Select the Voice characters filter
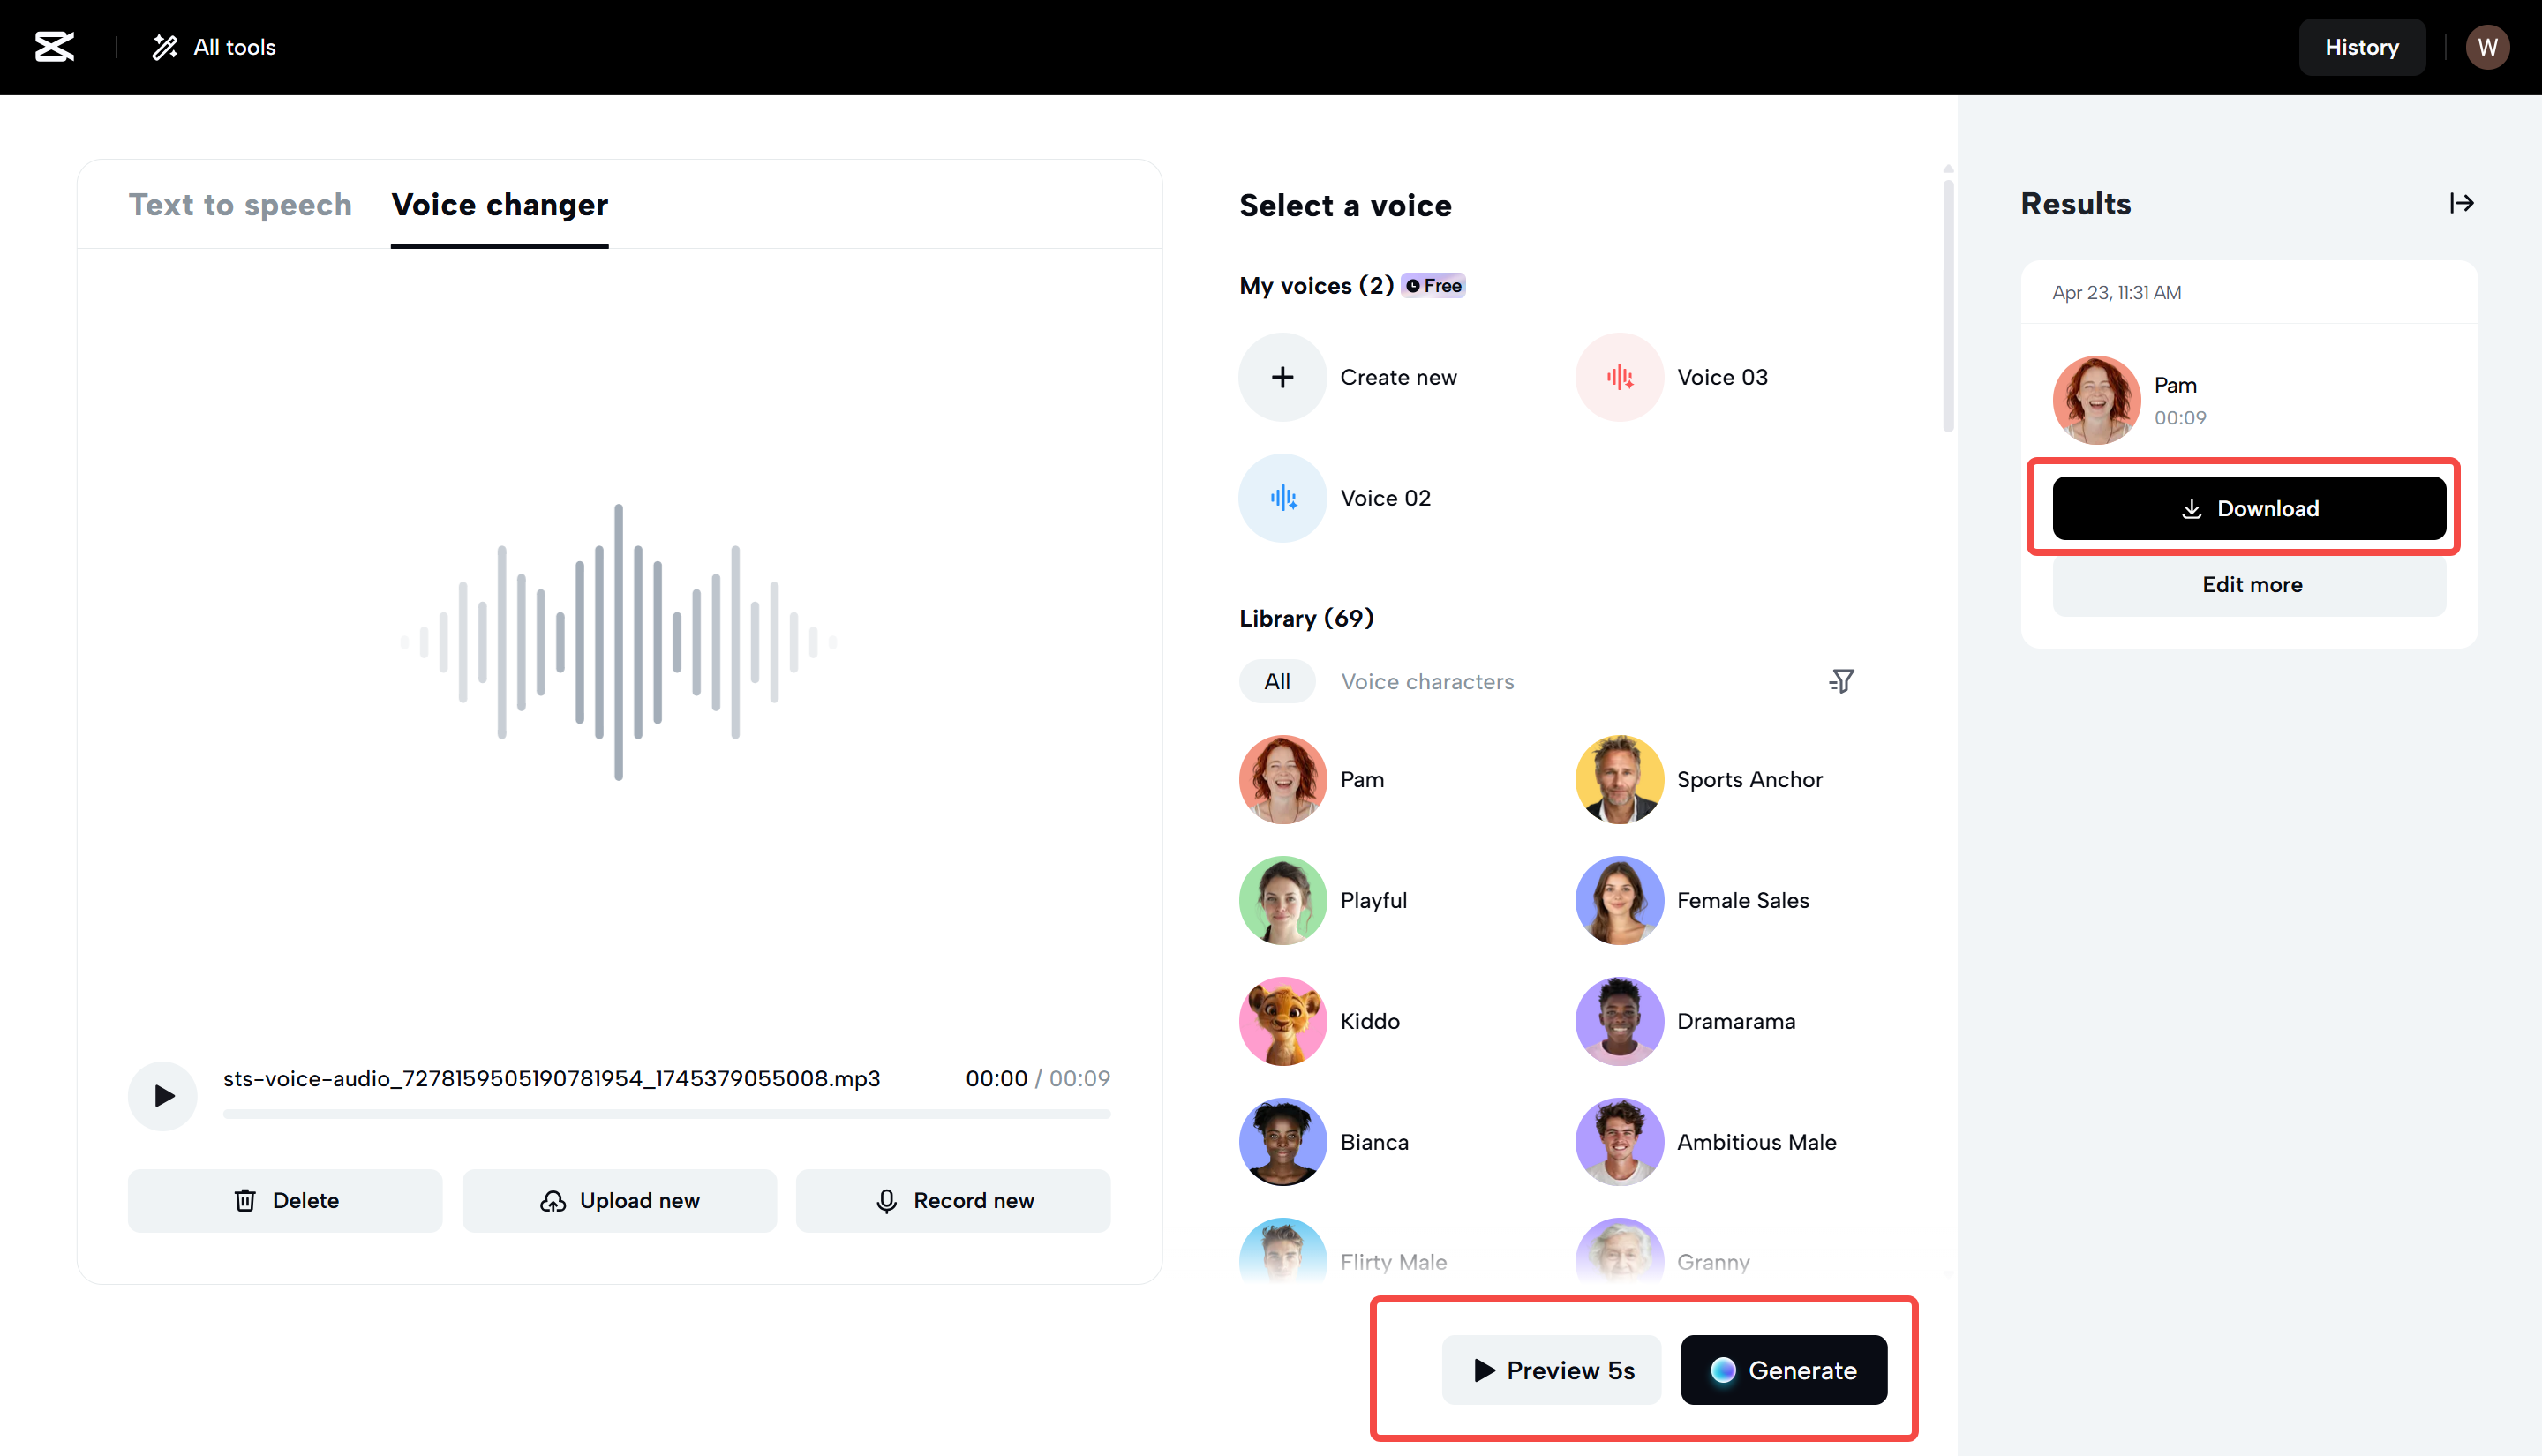The height and width of the screenshot is (1456, 2542). pyautogui.click(x=1427, y=681)
